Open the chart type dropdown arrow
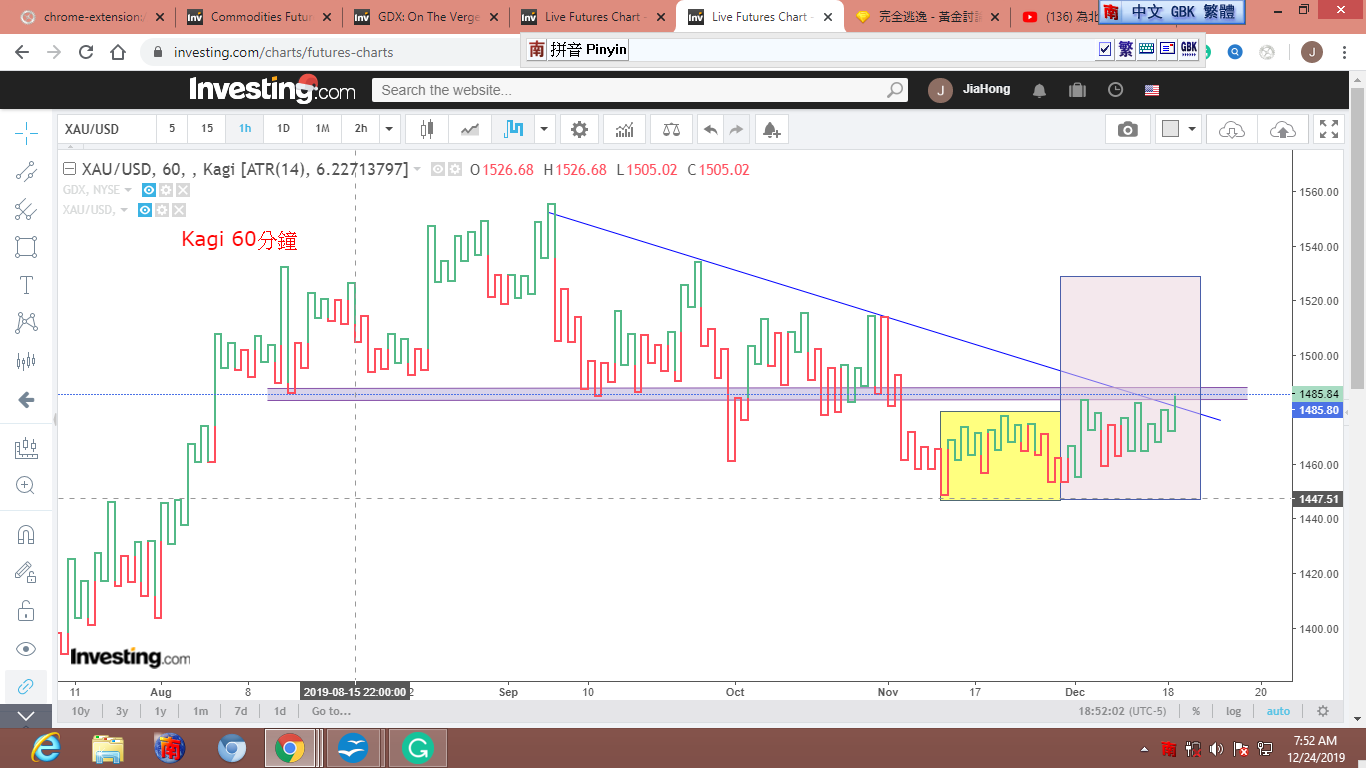Image resolution: width=1366 pixels, height=768 pixels. [544, 129]
